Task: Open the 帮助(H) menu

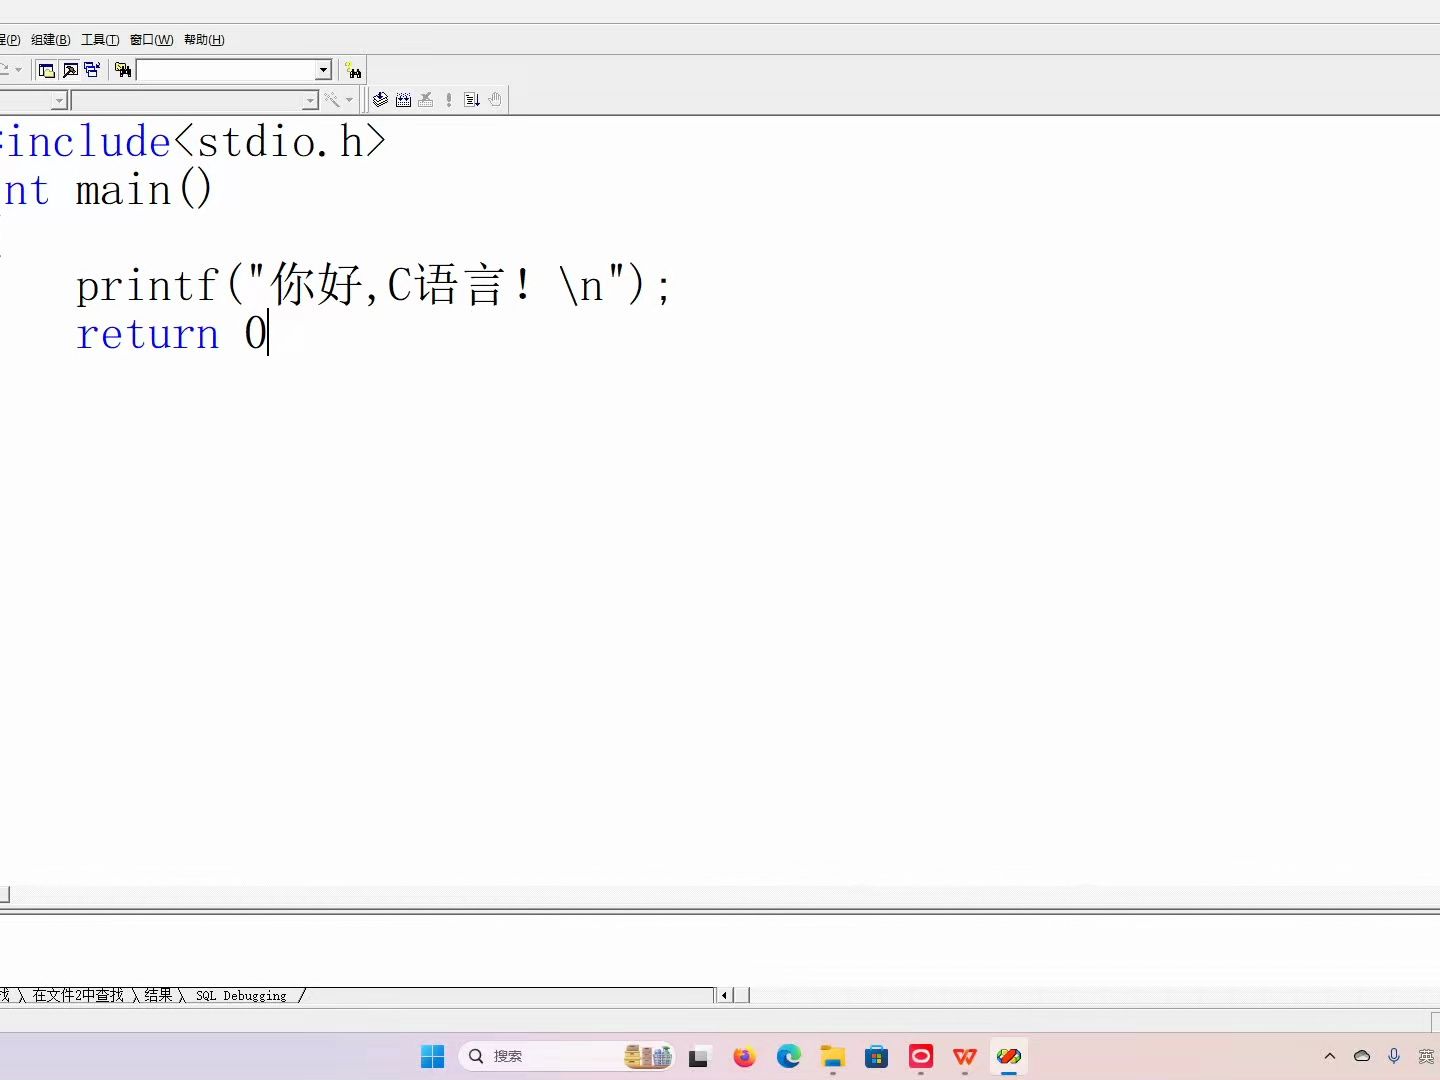Action: pos(204,40)
